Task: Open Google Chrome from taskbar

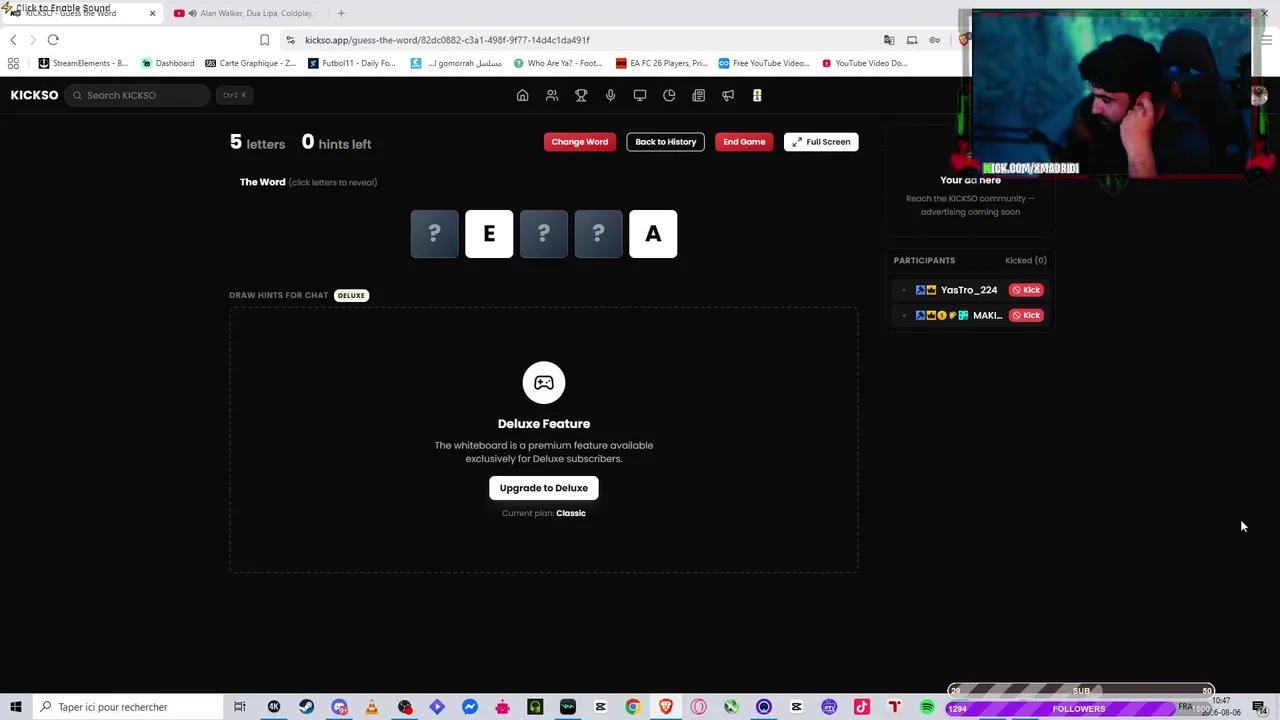Action: click(633, 707)
